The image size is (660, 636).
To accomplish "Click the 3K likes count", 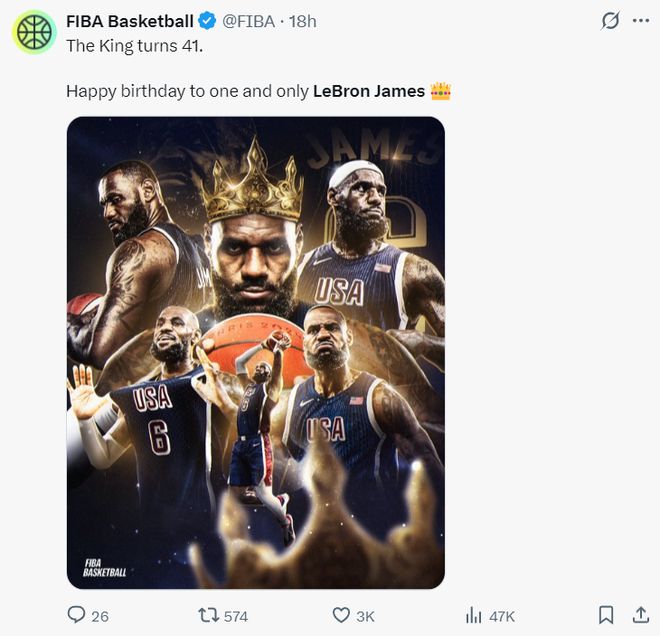I will (365, 616).
